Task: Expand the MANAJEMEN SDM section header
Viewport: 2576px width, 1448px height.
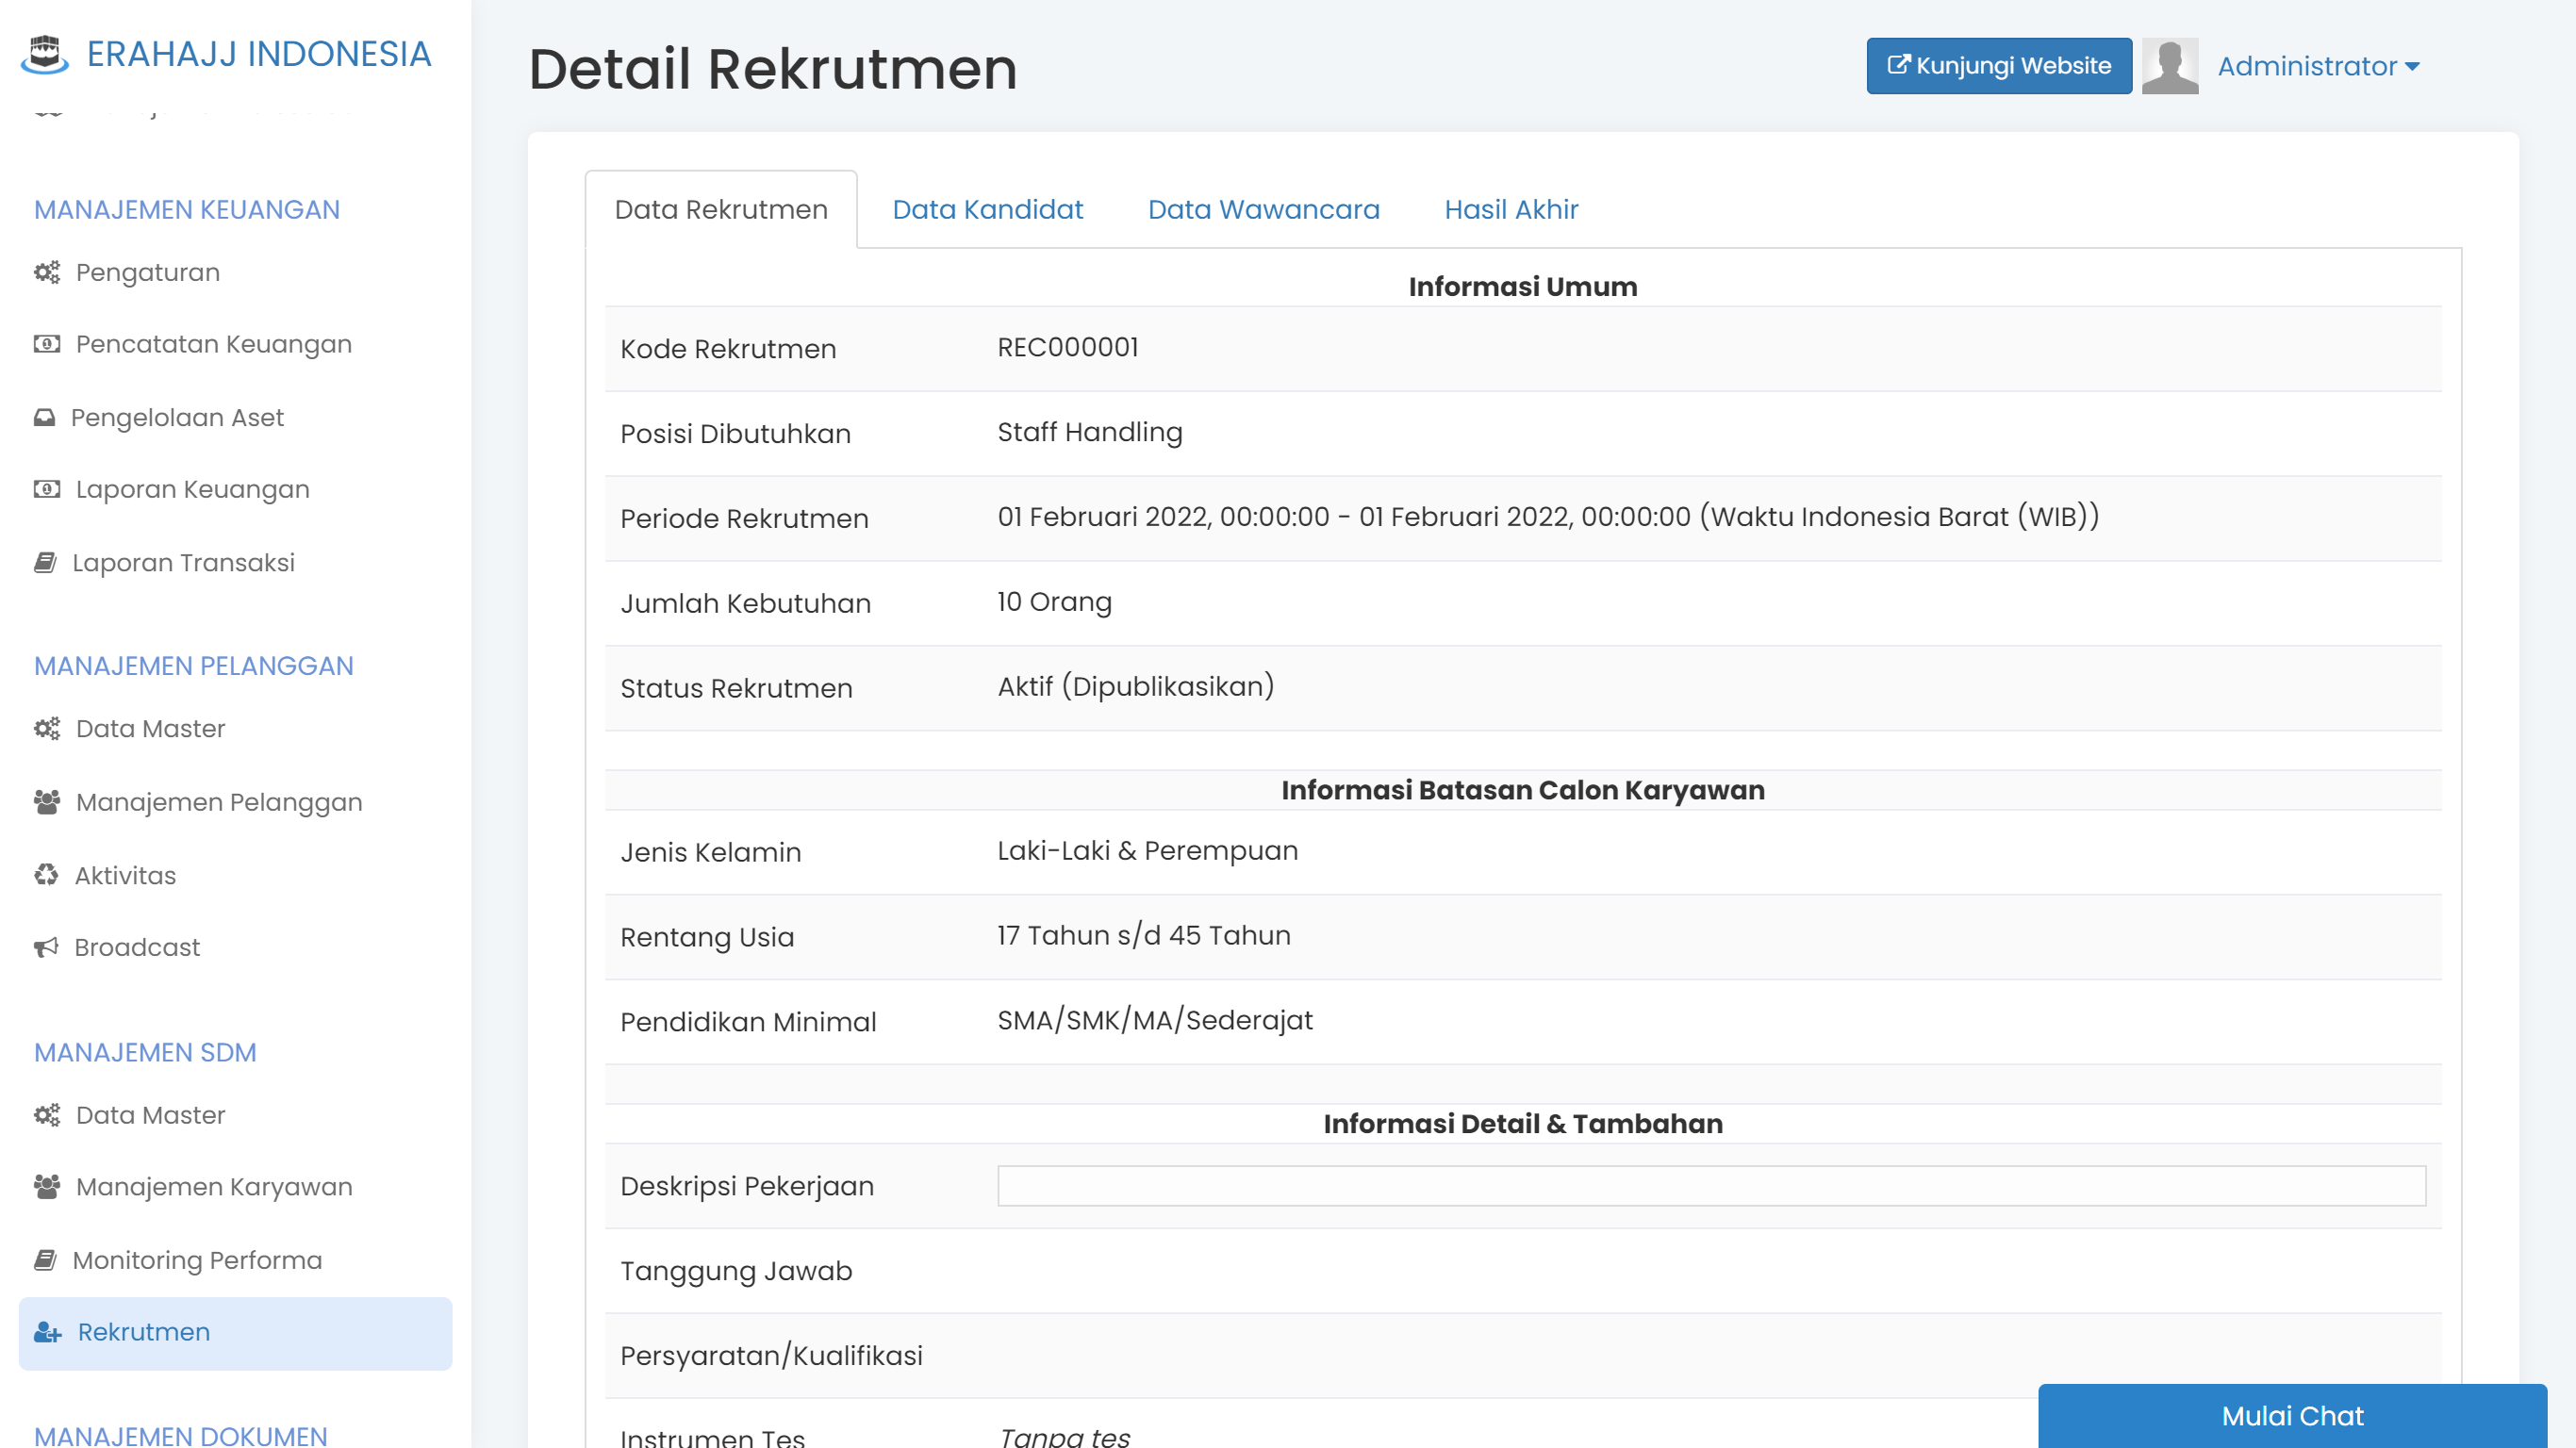Action: pyautogui.click(x=145, y=1052)
